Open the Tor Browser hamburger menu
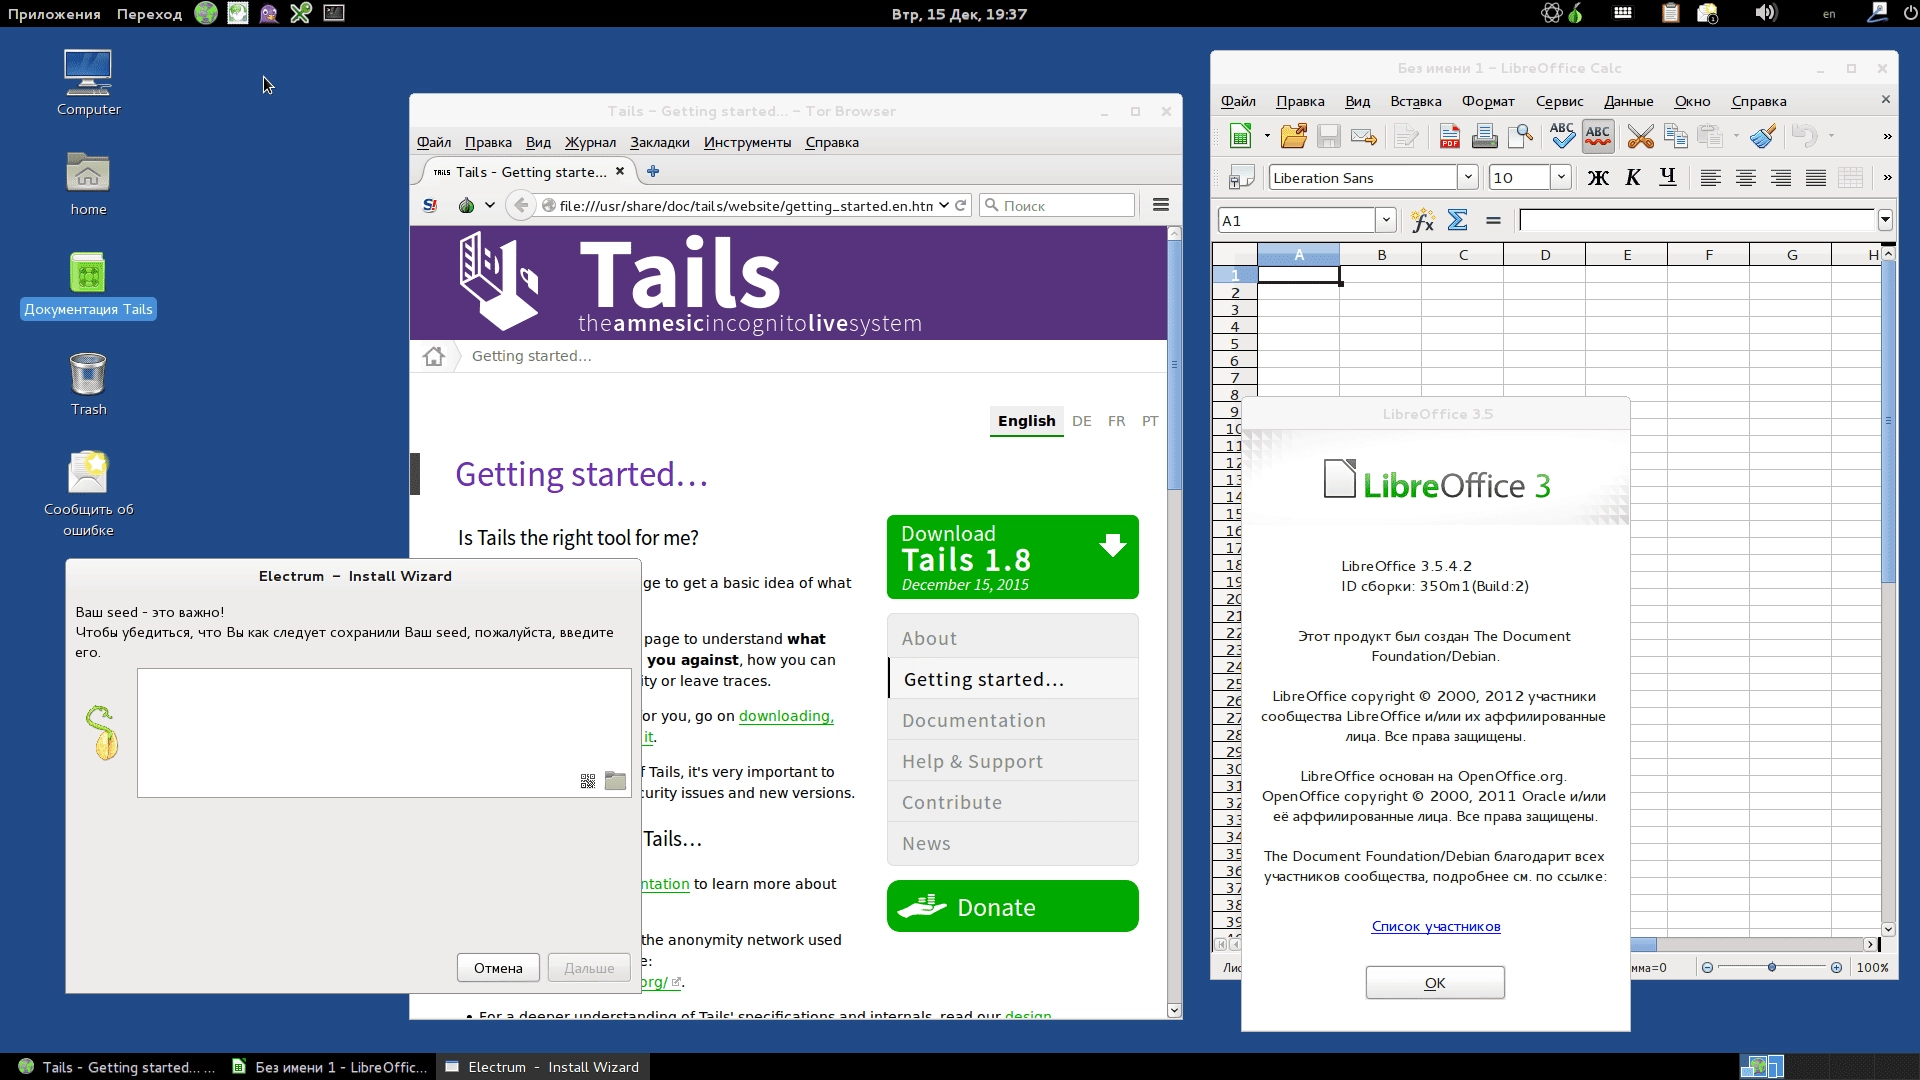This screenshot has width=1920, height=1080. (1160, 205)
